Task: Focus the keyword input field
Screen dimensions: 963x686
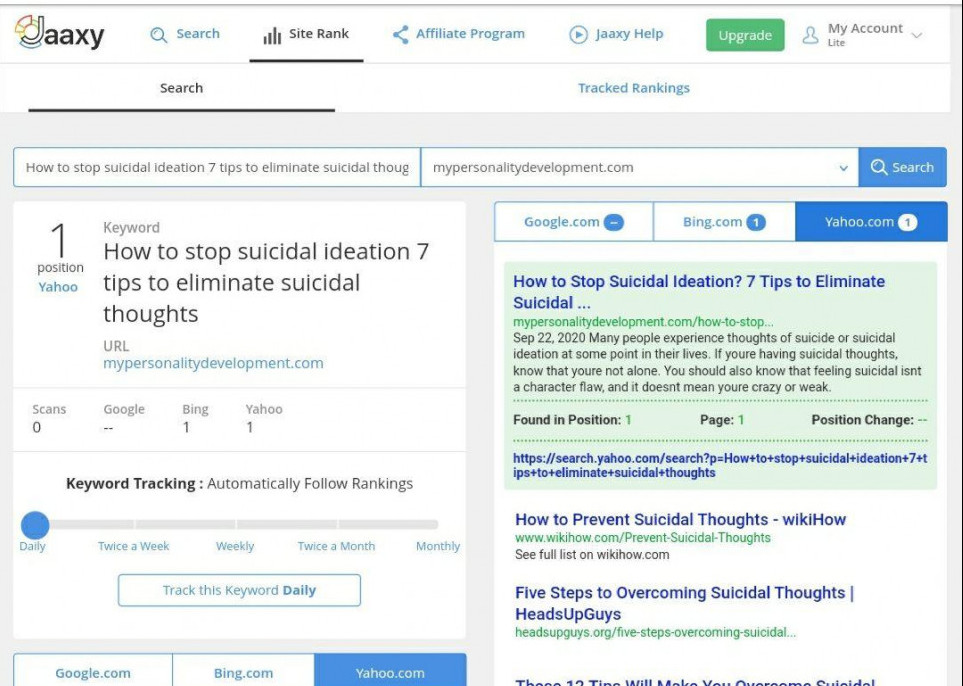Action: coord(217,167)
